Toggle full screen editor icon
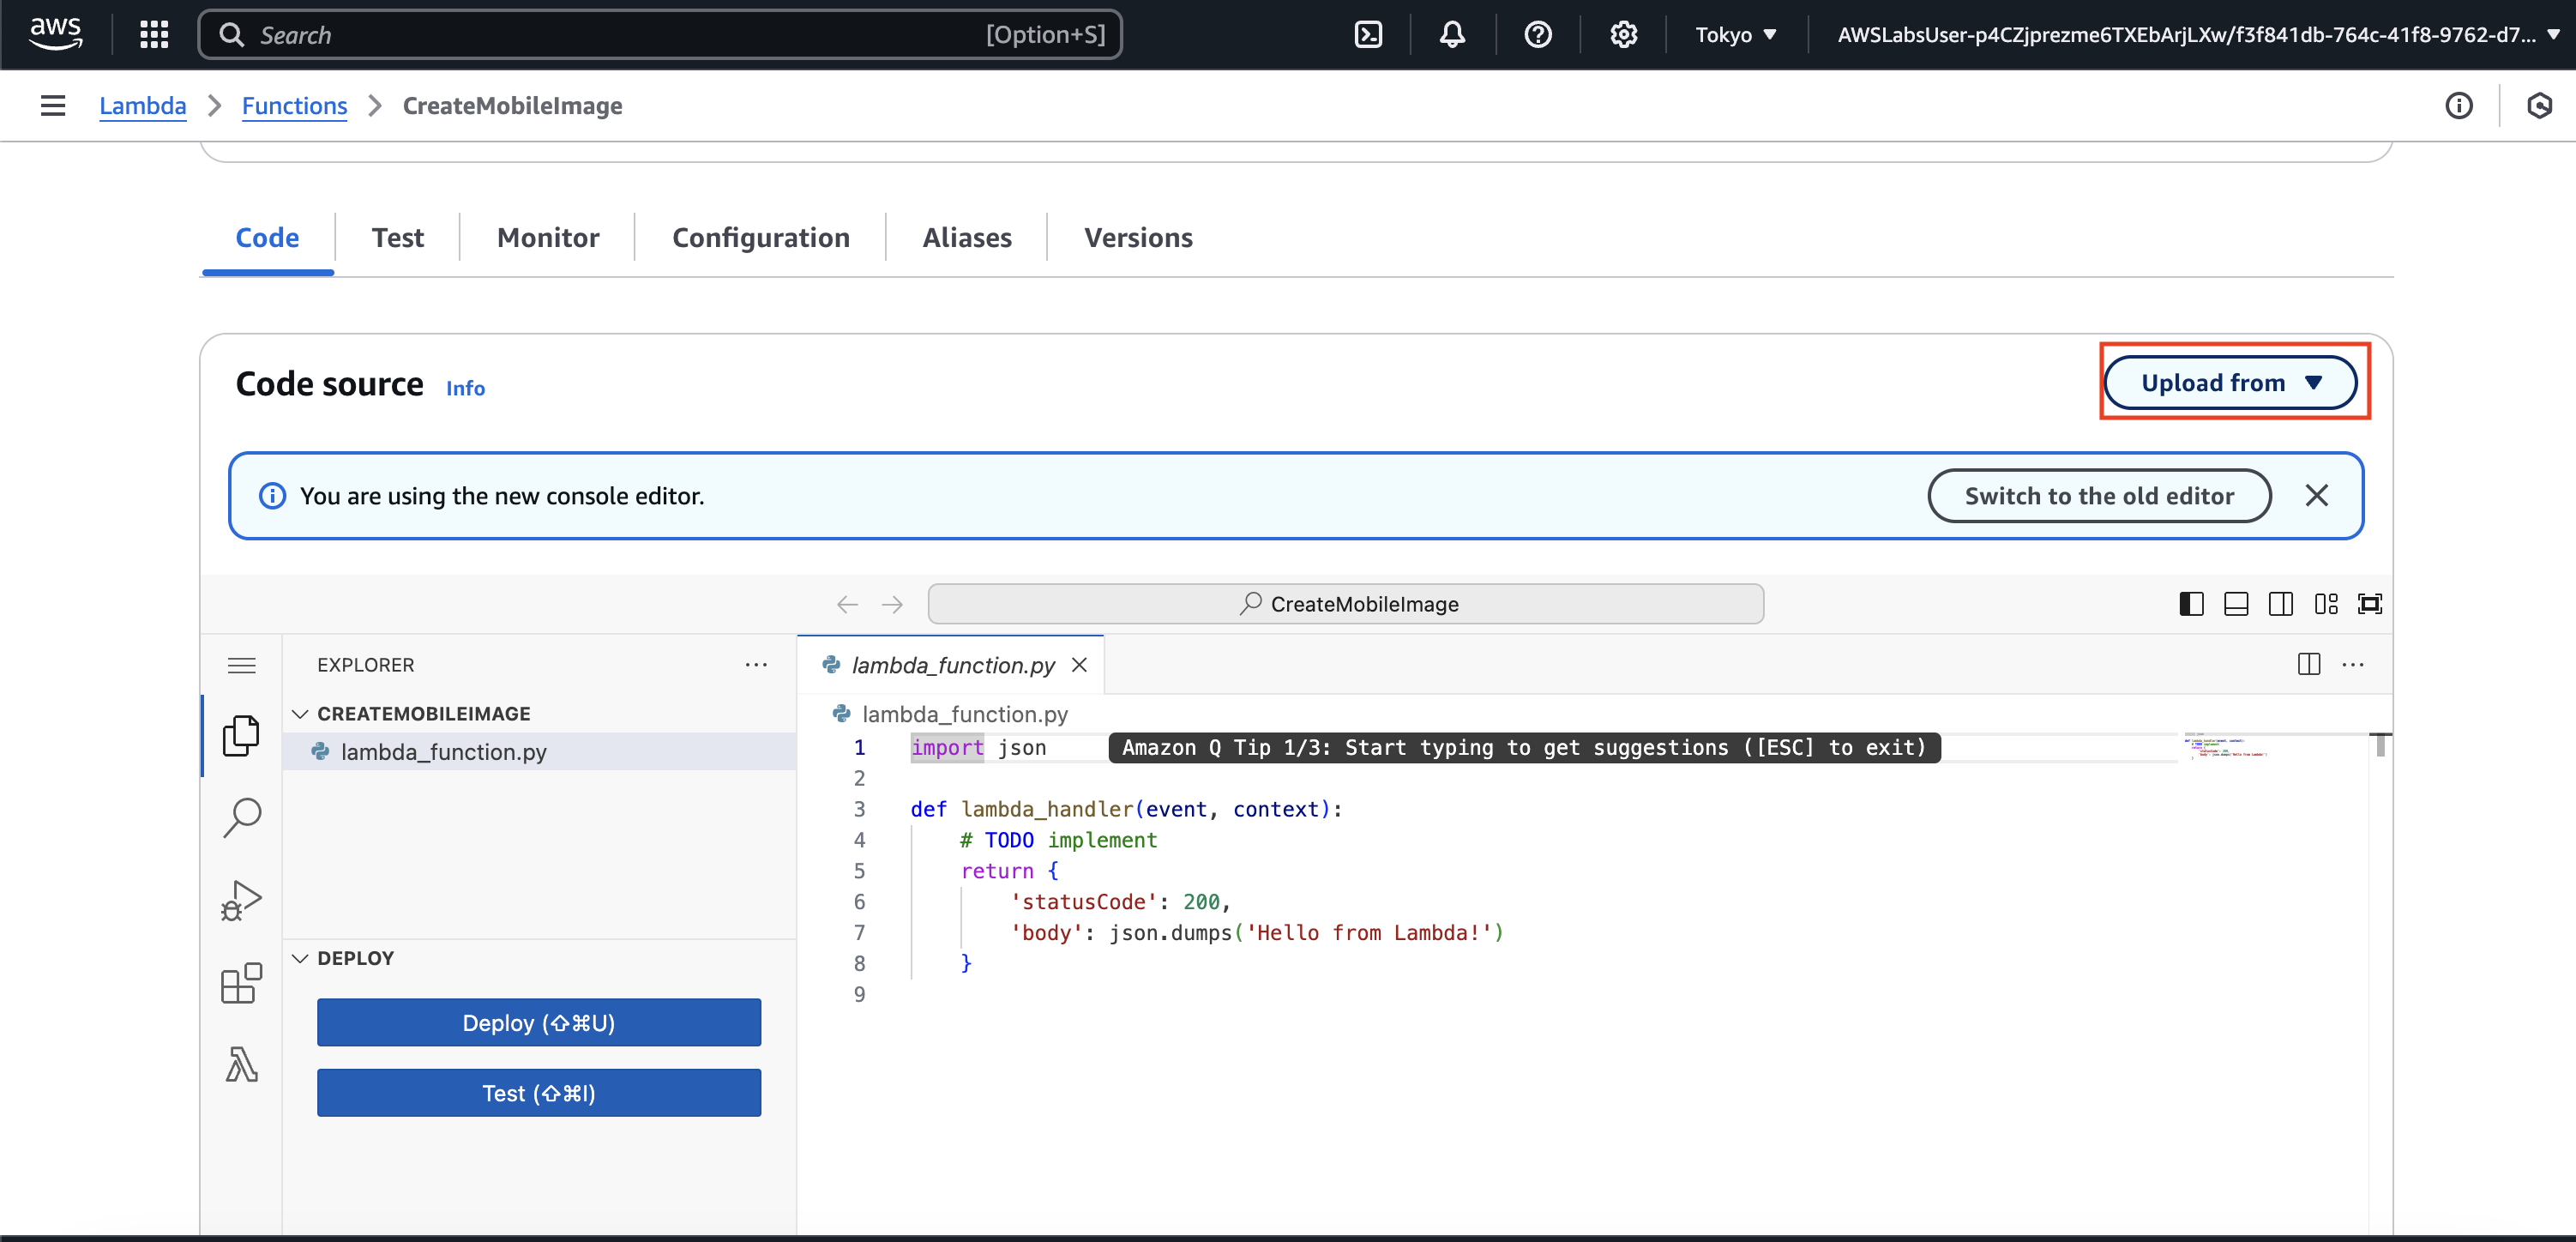This screenshot has width=2576, height=1242. 2369,604
